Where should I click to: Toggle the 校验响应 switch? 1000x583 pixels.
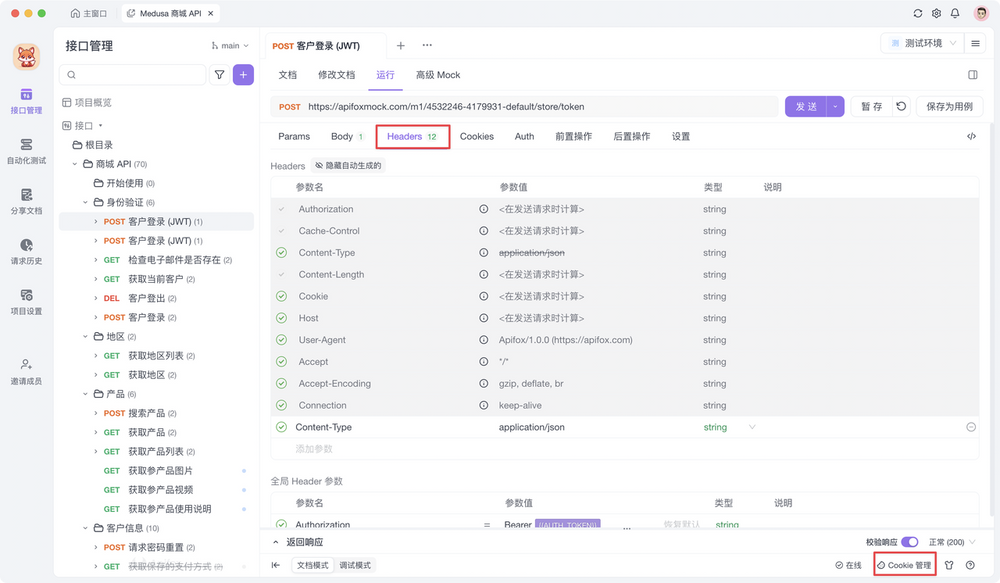908,540
